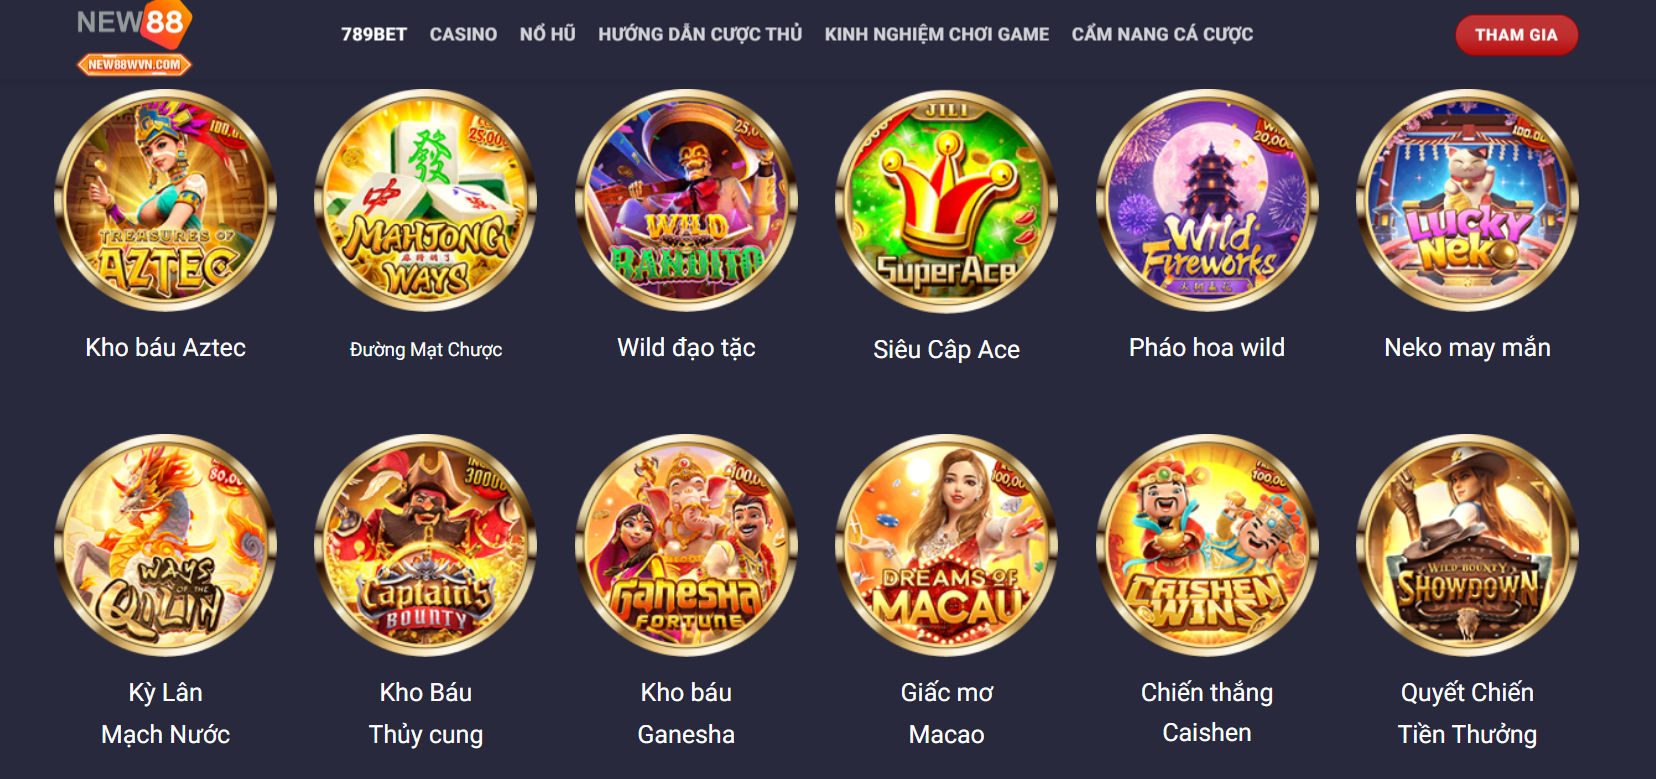Image resolution: width=1656 pixels, height=779 pixels.
Task: Launch the Ways of the Qilin icon
Action: tap(165, 545)
